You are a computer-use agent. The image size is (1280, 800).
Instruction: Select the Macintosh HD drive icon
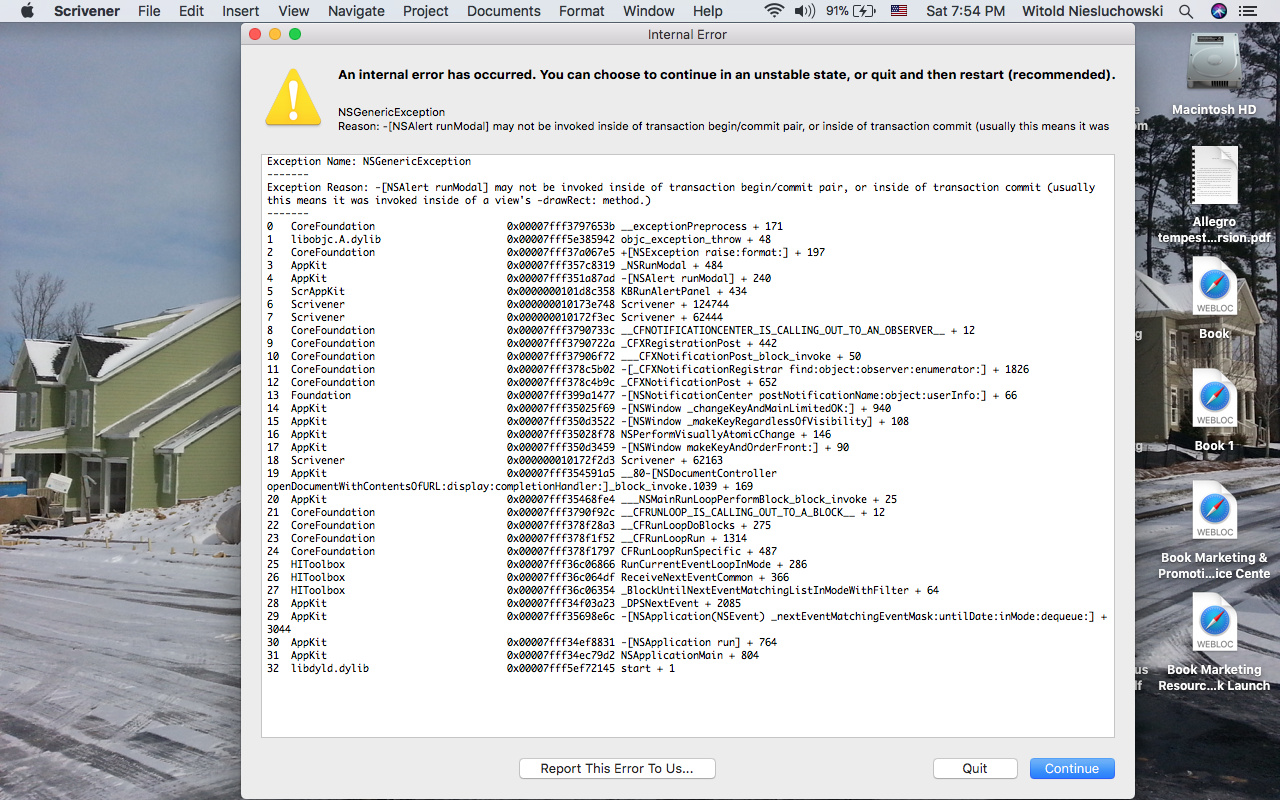point(1214,63)
